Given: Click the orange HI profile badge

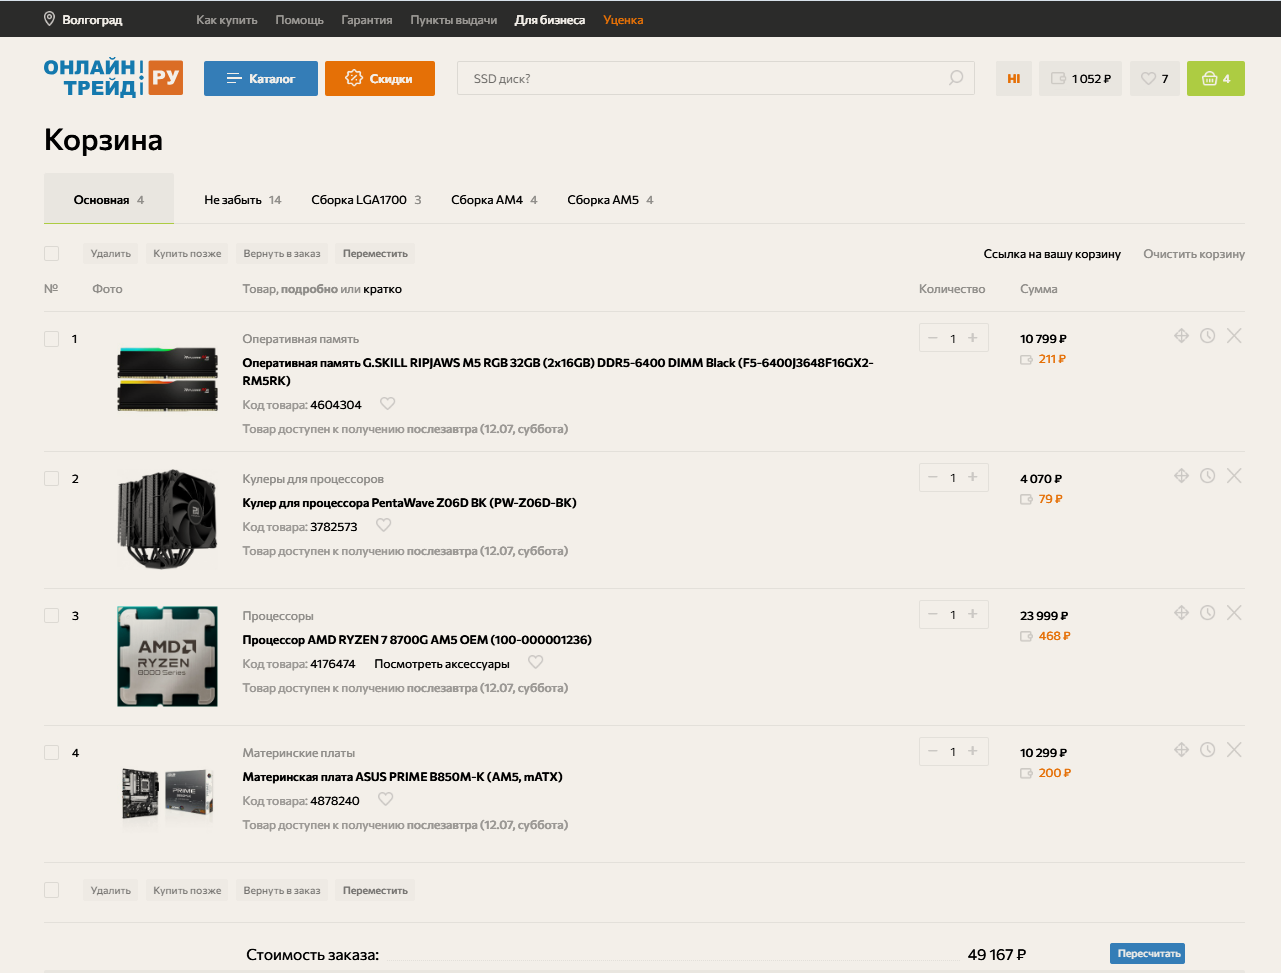Looking at the screenshot, I should tap(1014, 79).
